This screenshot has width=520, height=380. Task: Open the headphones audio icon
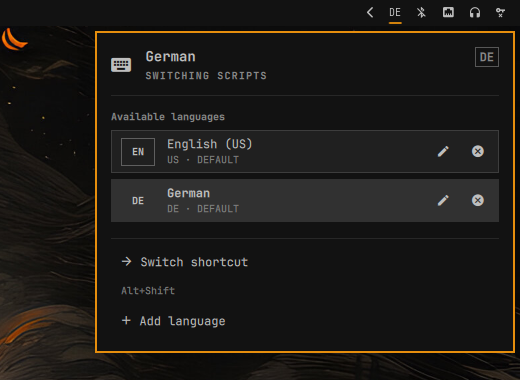pos(475,13)
